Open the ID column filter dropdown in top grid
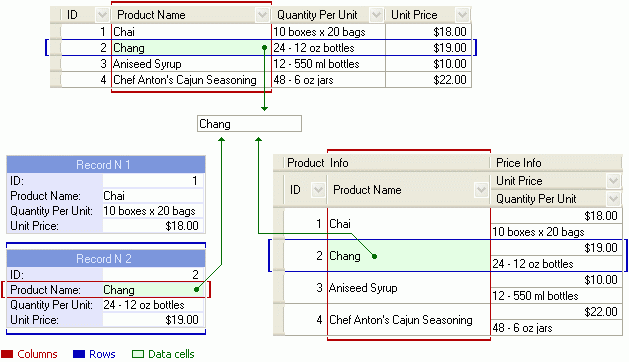 102,15
